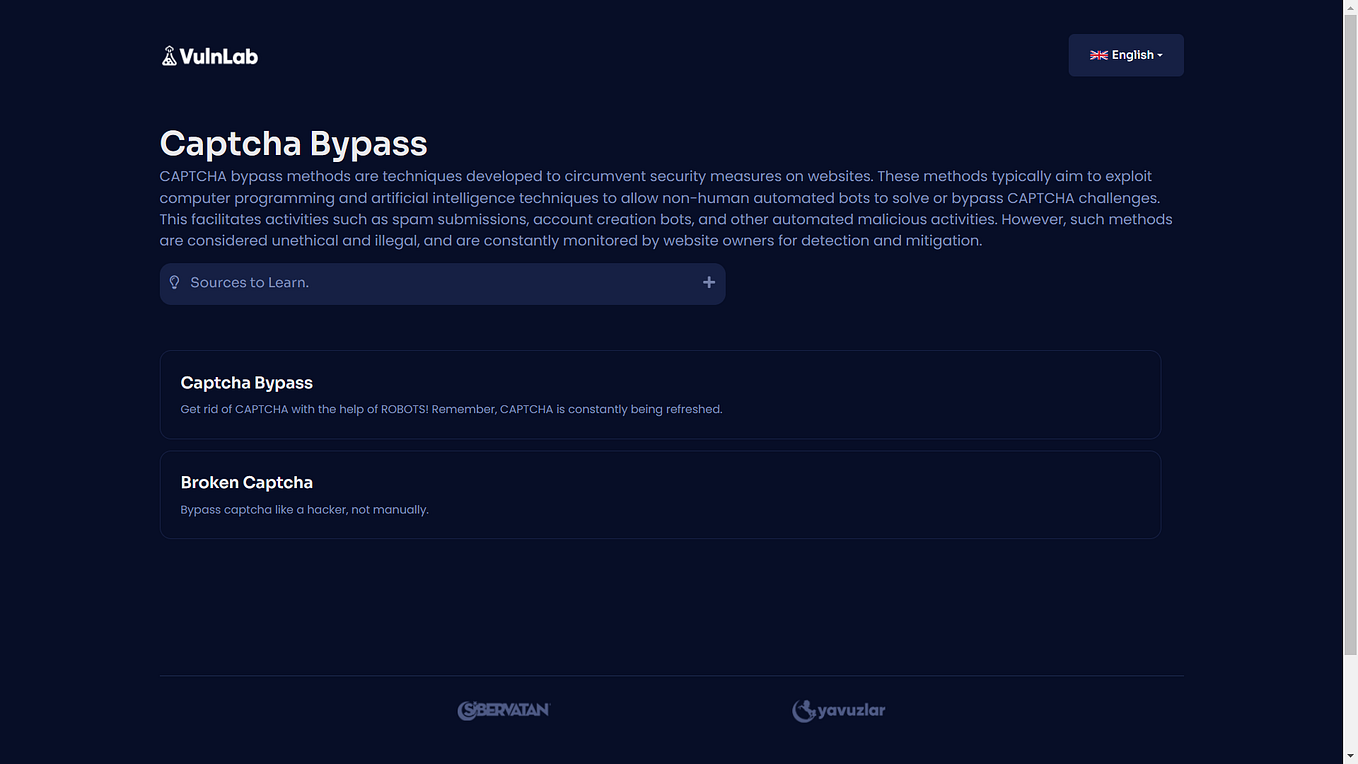The height and width of the screenshot is (764, 1358).
Task: Click the English label in the navbar
Action: tap(1134, 55)
